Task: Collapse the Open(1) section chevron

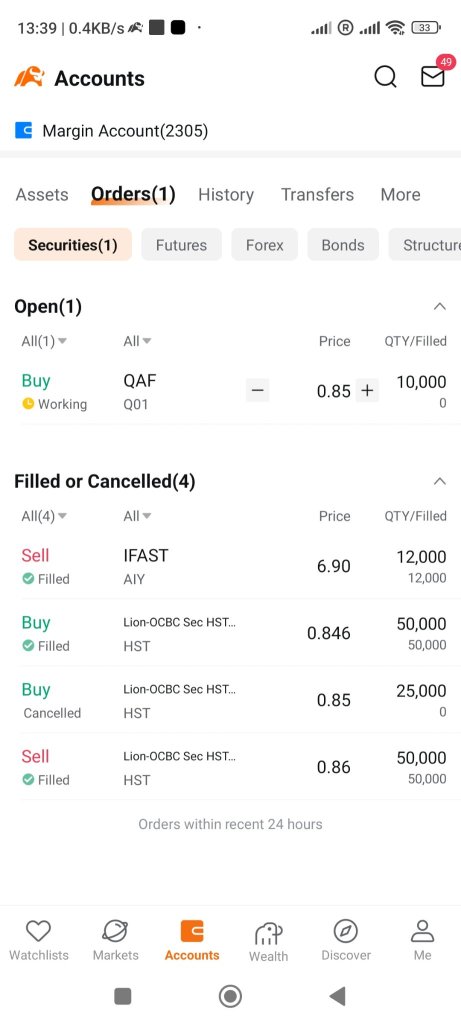Action: (x=440, y=306)
